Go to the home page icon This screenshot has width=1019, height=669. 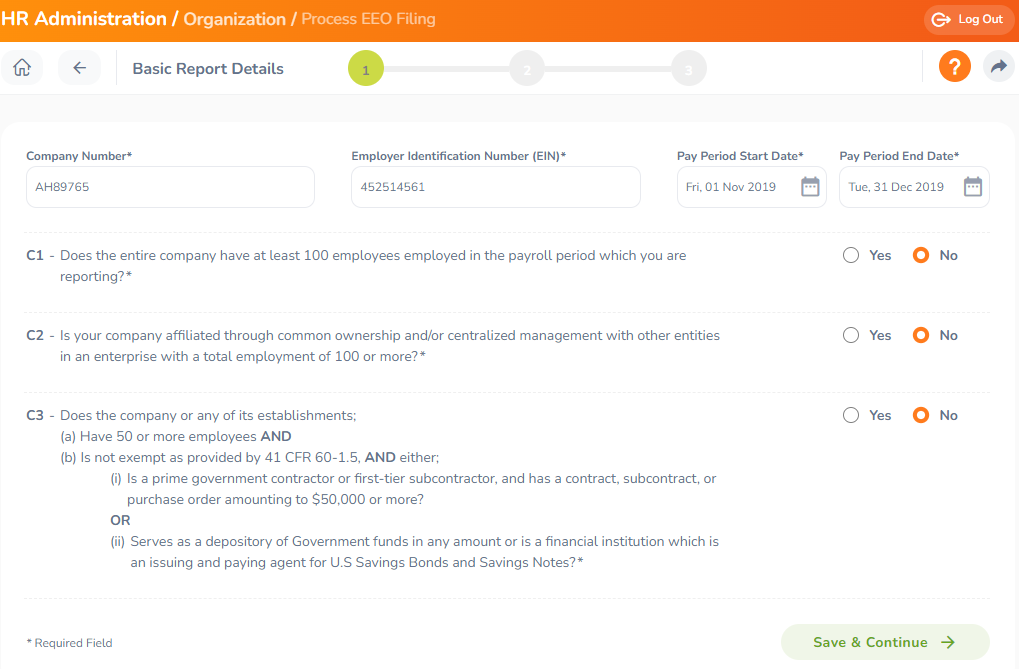tap(22, 68)
